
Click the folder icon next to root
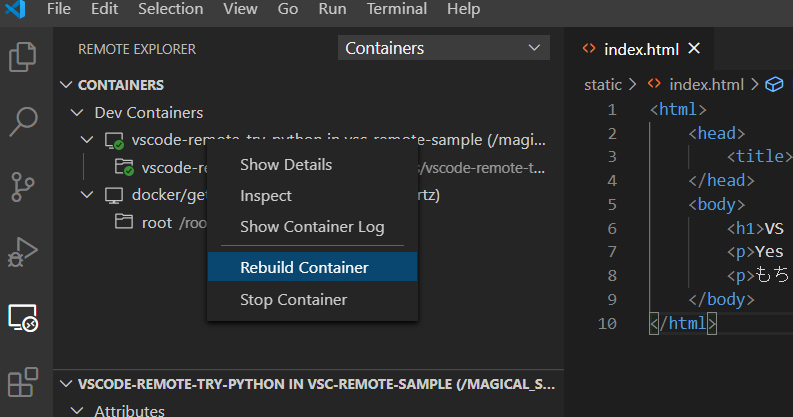[123, 221]
